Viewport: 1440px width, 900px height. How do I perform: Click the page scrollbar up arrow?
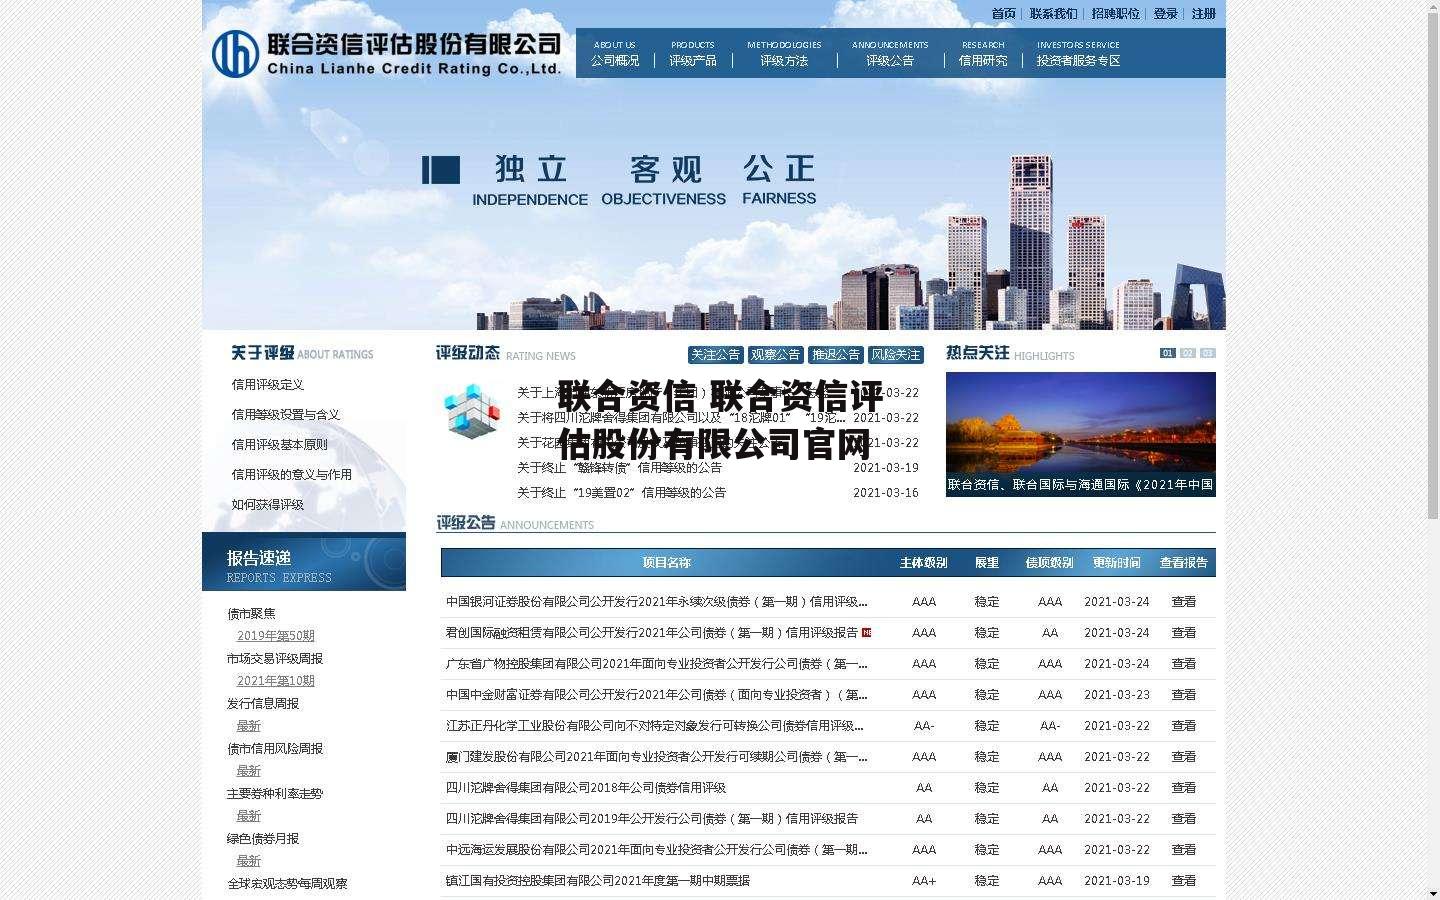point(1431,8)
